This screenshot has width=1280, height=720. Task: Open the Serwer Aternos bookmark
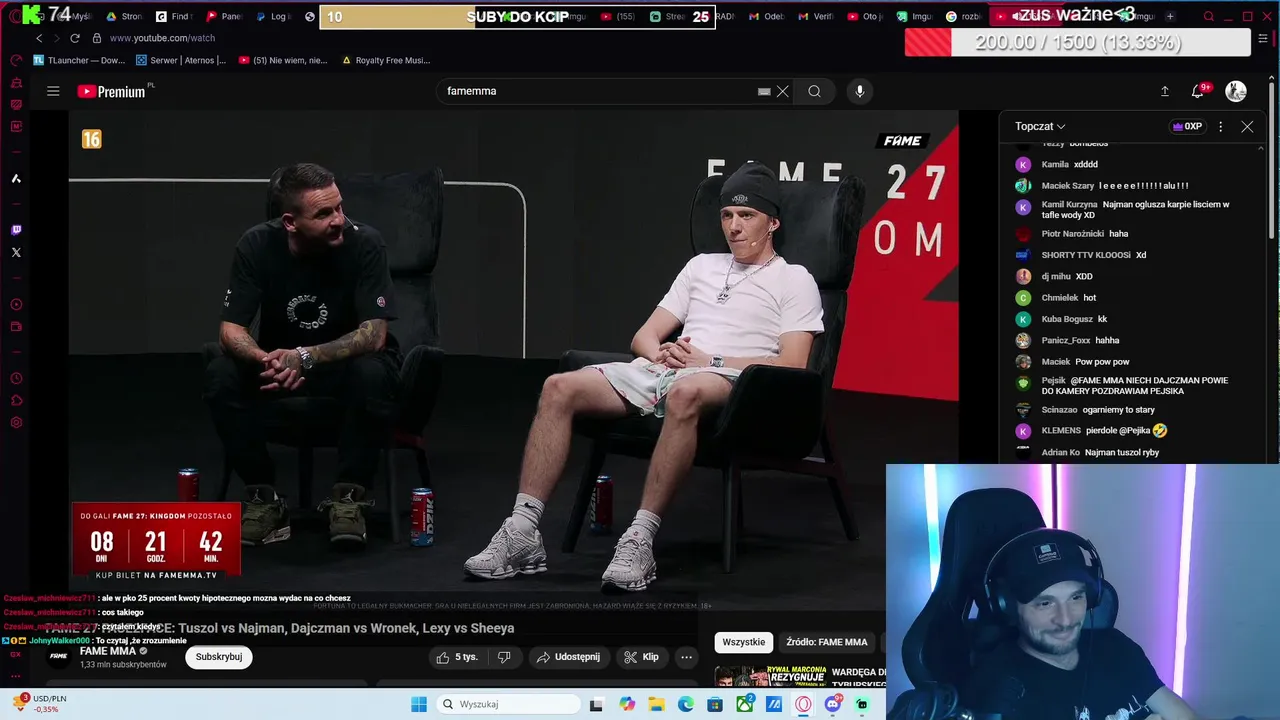[181, 60]
